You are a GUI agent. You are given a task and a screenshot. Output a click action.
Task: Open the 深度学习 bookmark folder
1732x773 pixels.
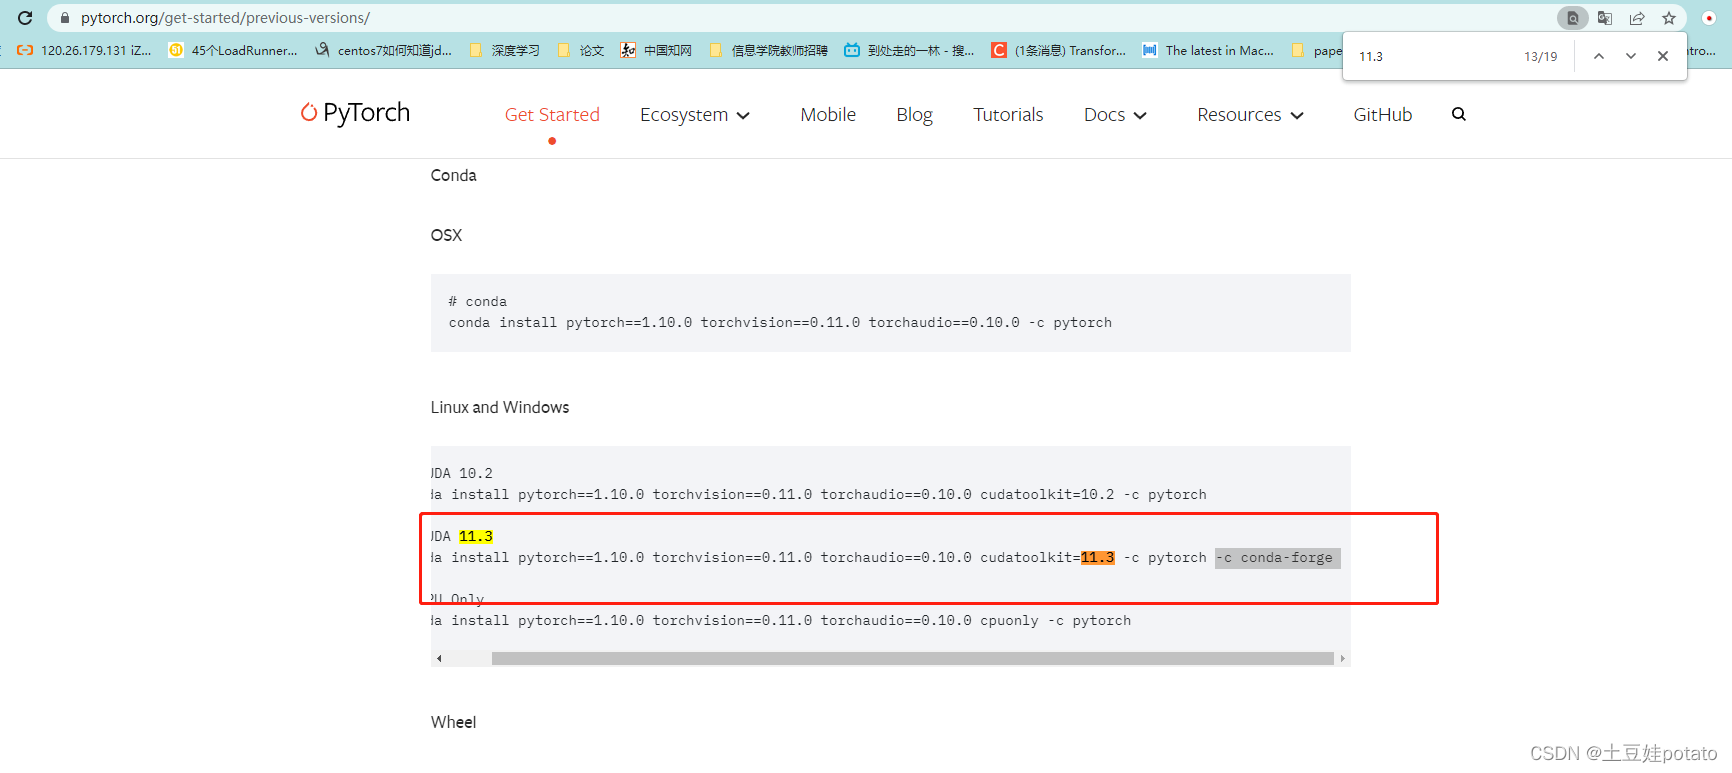[504, 50]
